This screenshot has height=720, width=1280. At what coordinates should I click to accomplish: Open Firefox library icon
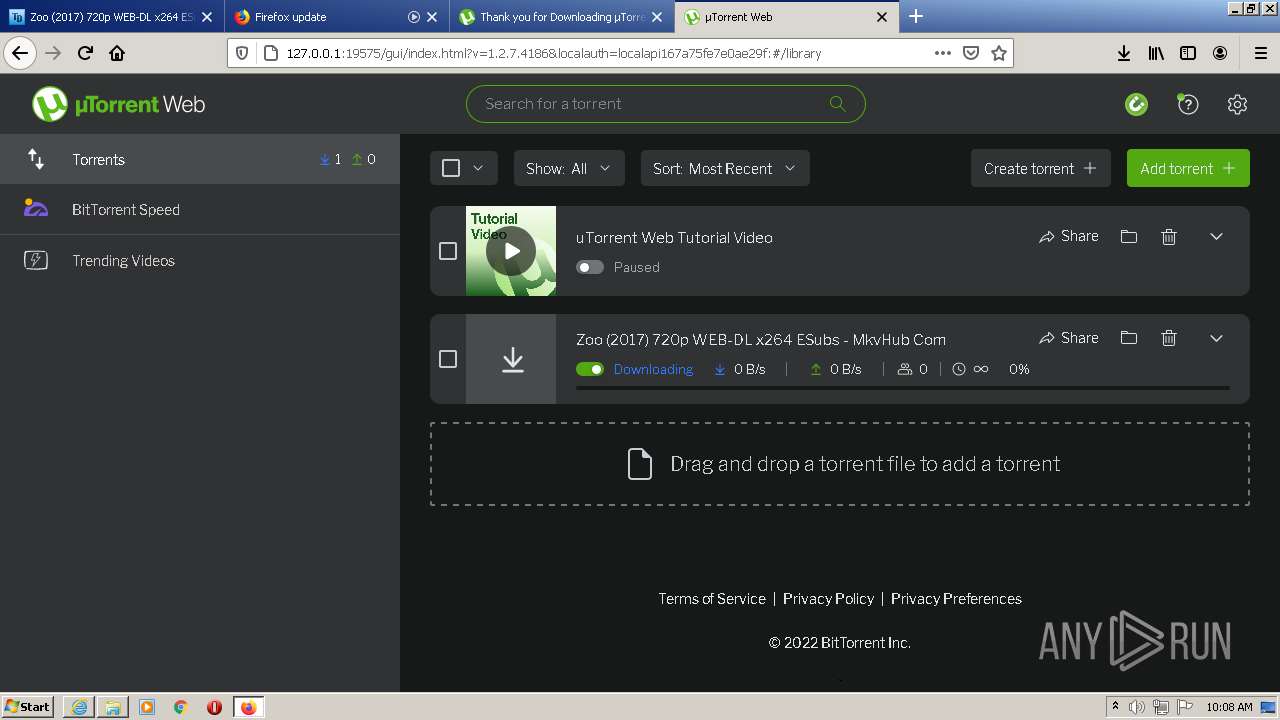click(x=1156, y=53)
